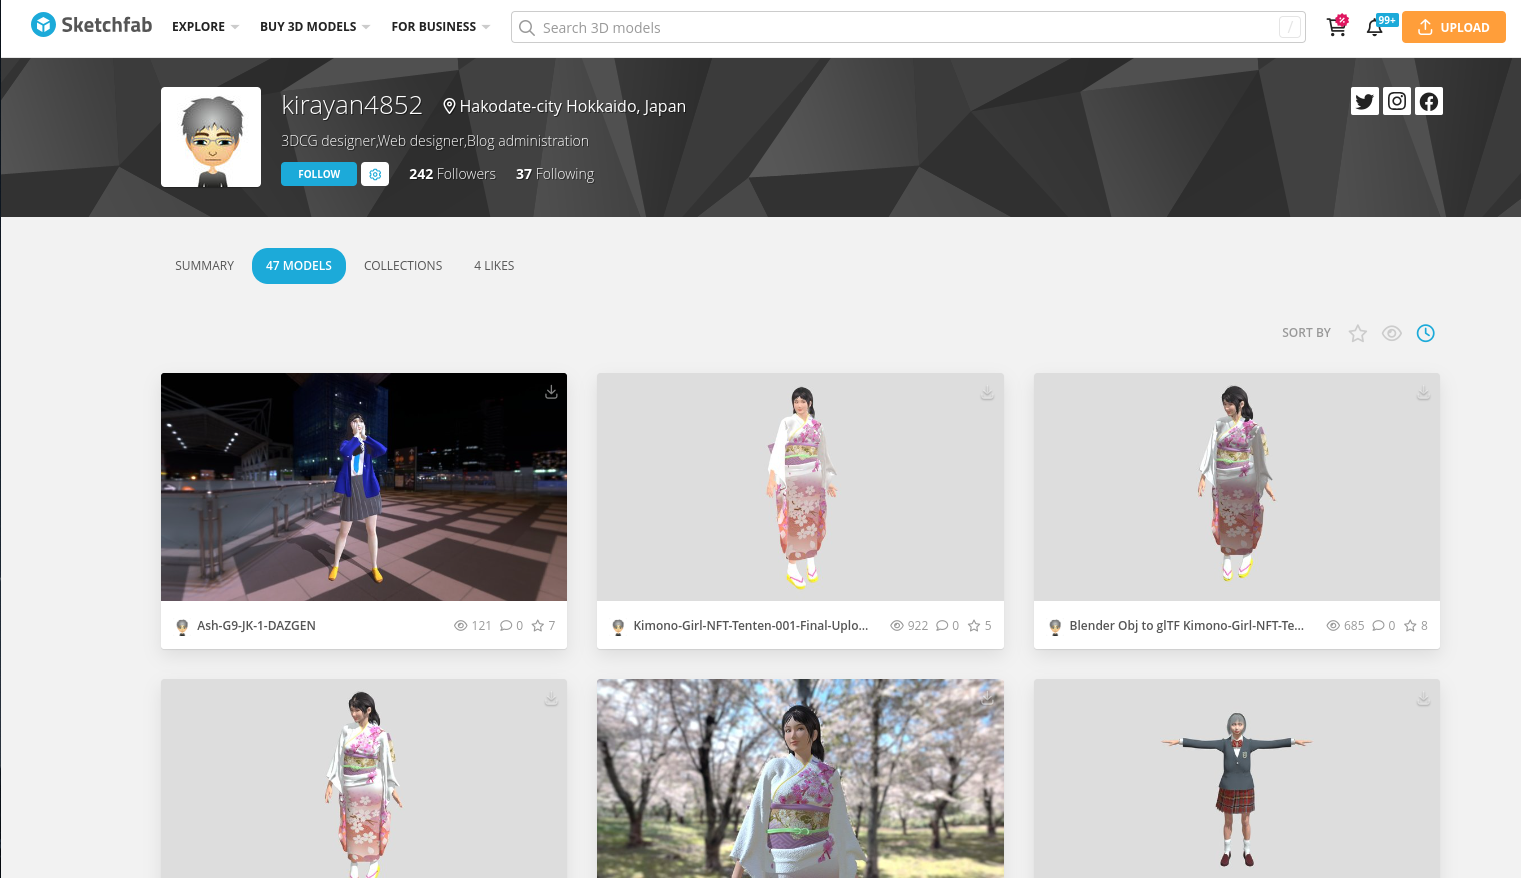The width and height of the screenshot is (1521, 878).
Task: Click views eye on Blender Obj to glTF card
Action: tap(1333, 626)
